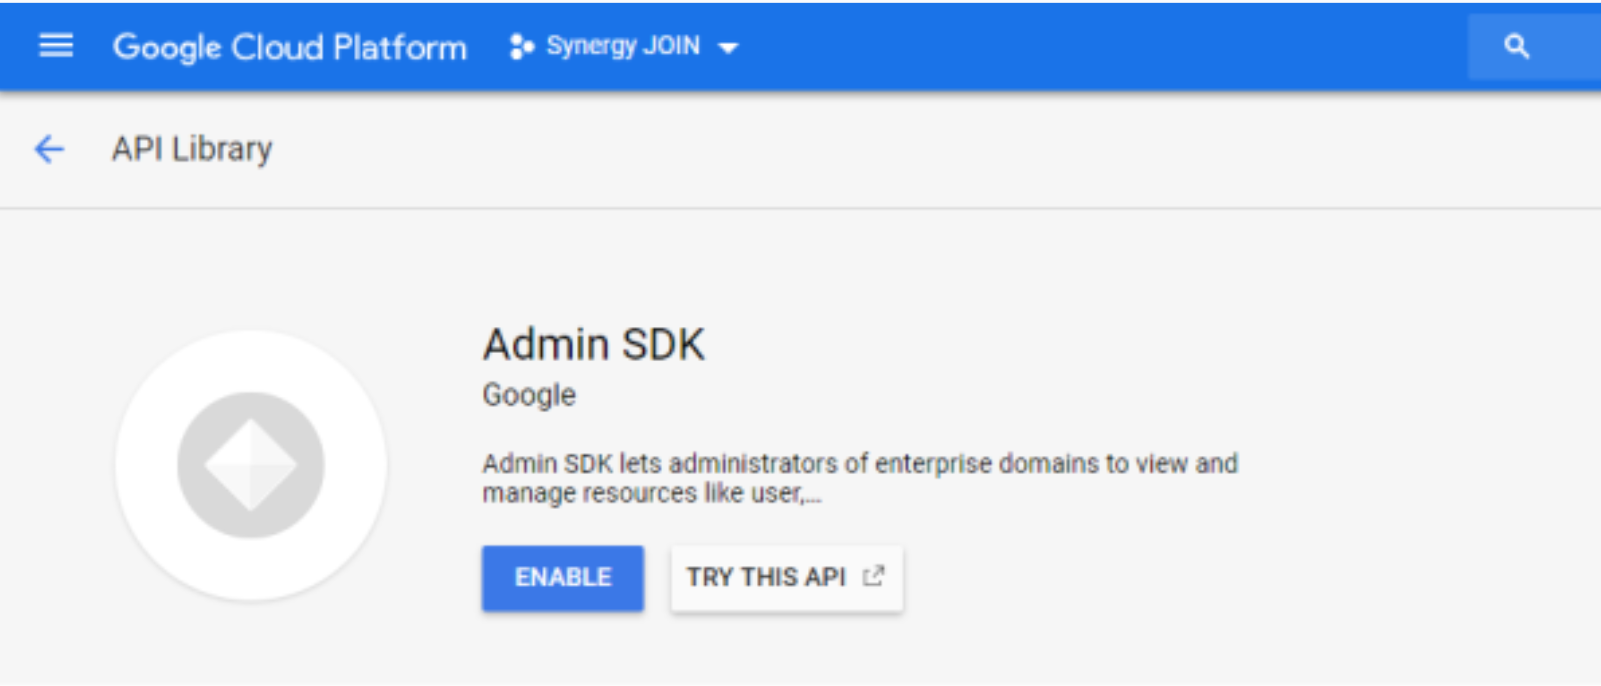
Task: Click the Admin SDK logo image
Action: click(251, 465)
